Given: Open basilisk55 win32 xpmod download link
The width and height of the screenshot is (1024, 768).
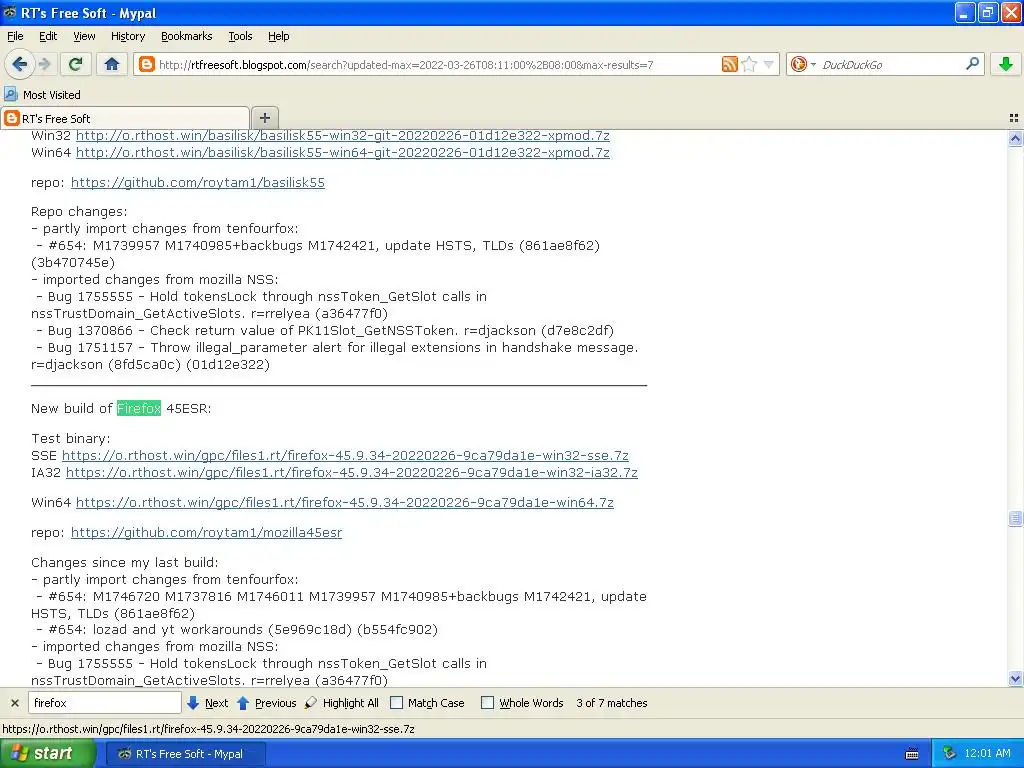Looking at the screenshot, I should (343, 135).
